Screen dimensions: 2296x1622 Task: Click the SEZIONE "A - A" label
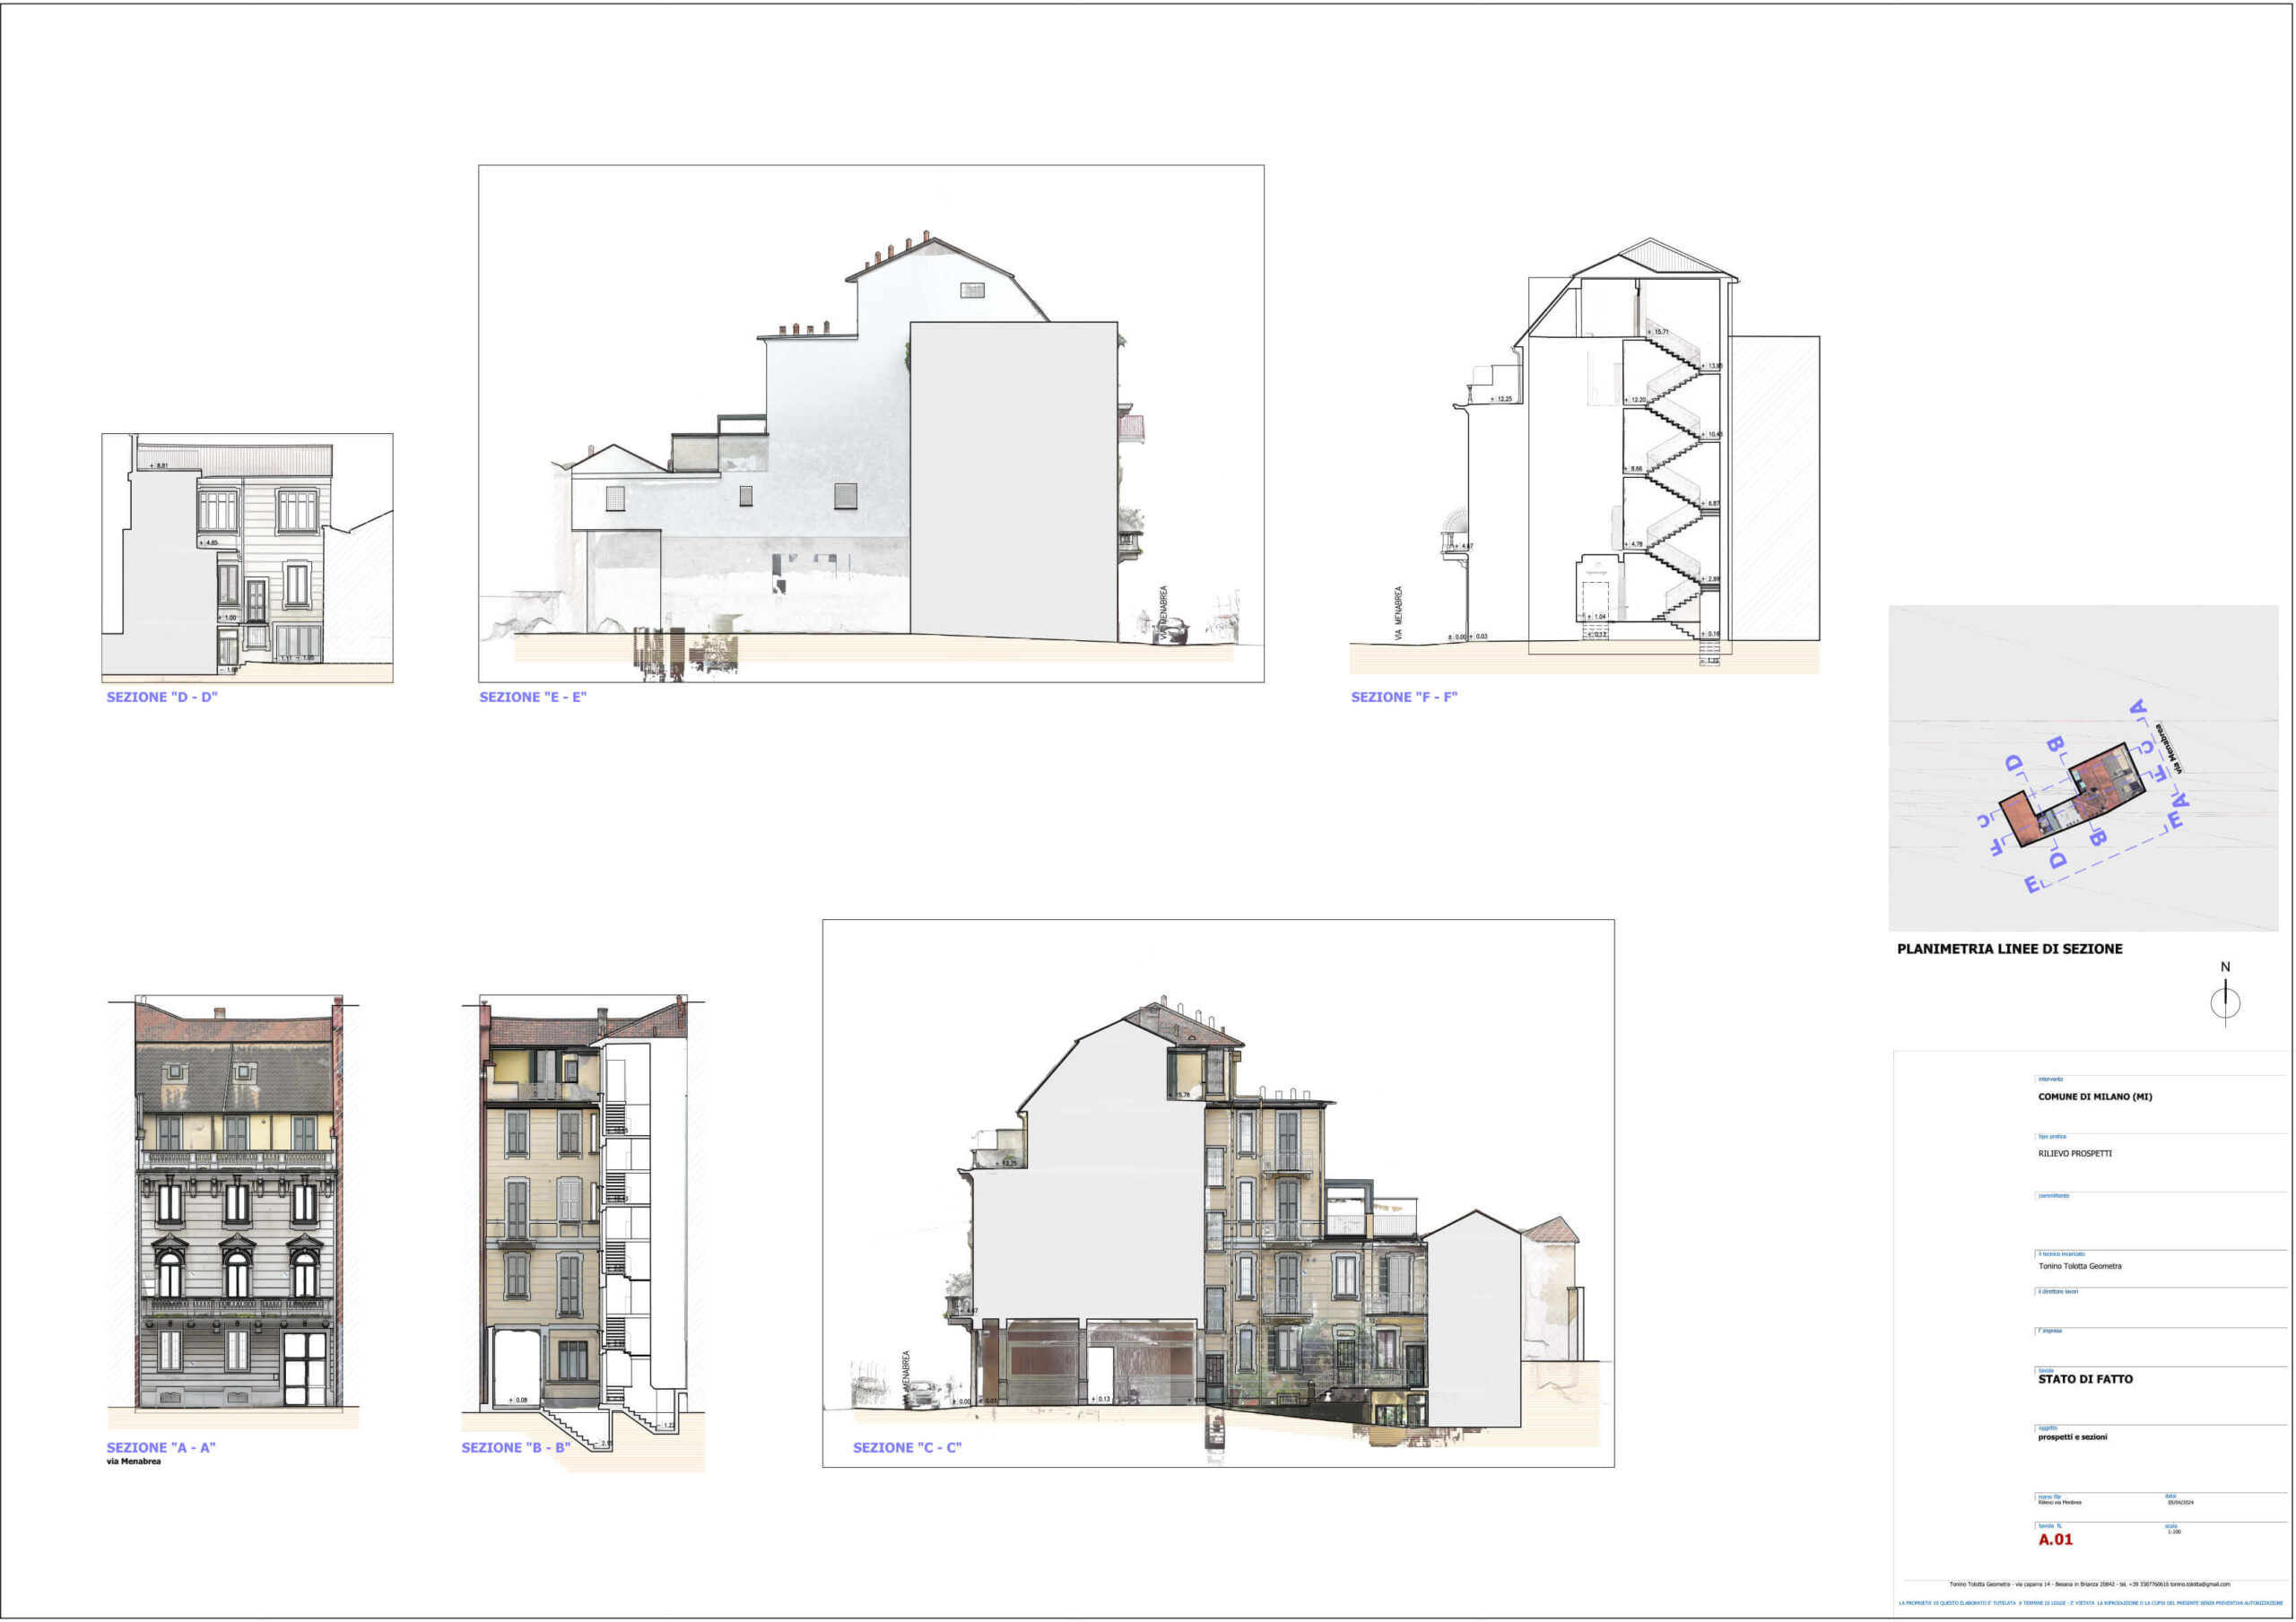point(161,1447)
